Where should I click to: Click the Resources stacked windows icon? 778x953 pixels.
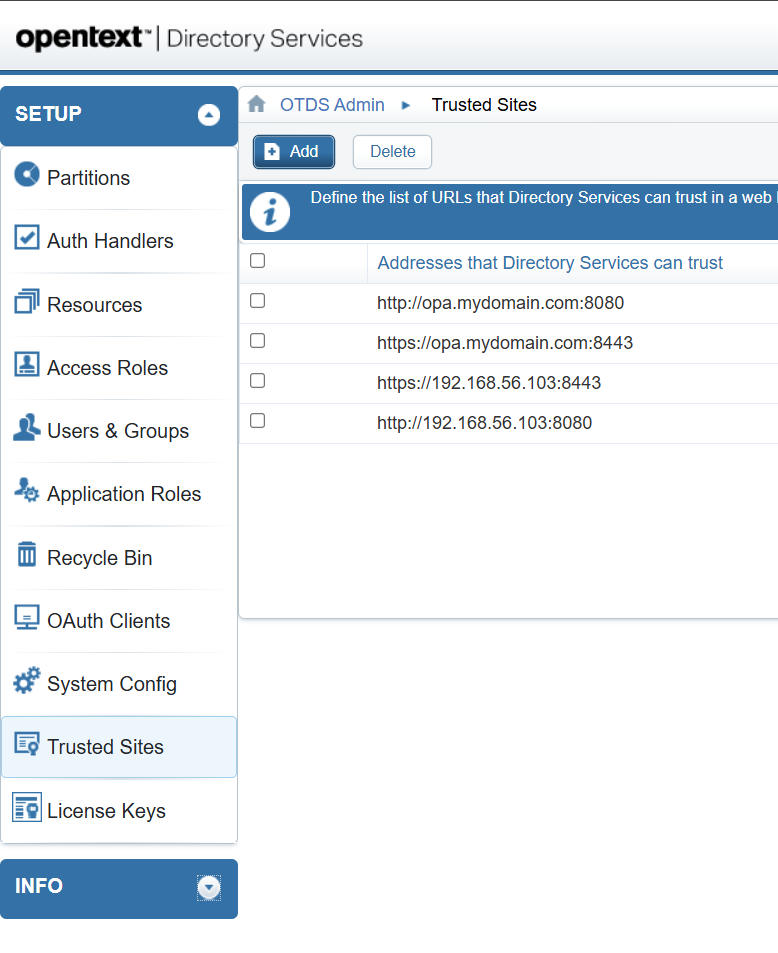(x=27, y=301)
